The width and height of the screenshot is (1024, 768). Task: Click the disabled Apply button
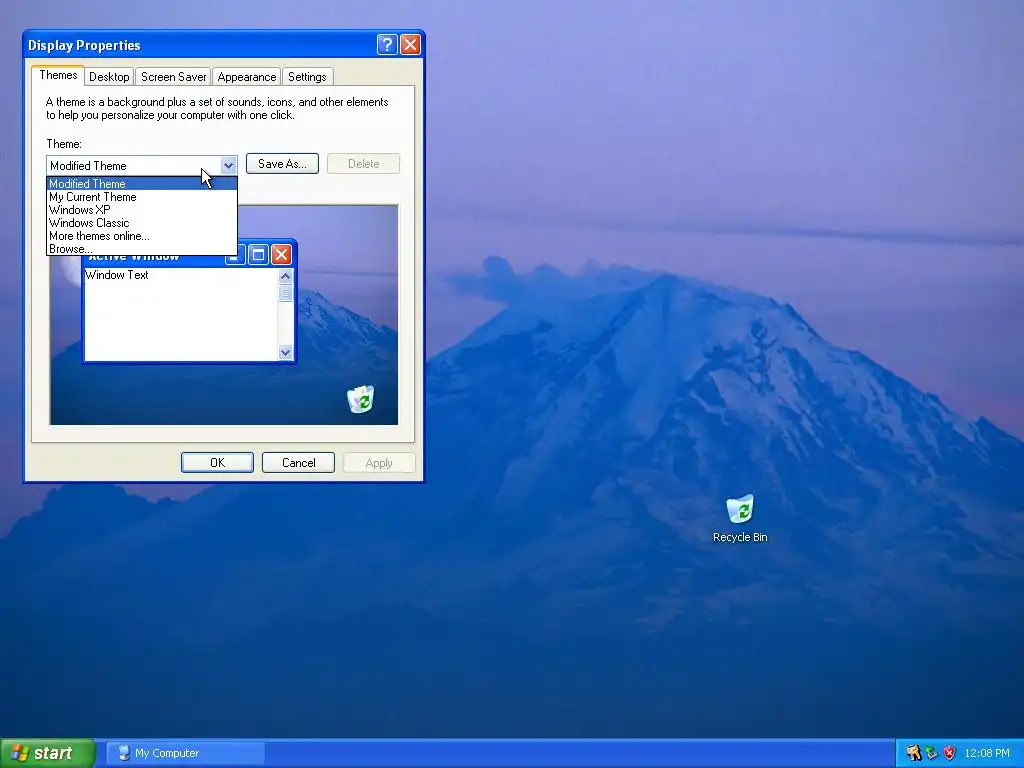tap(379, 462)
